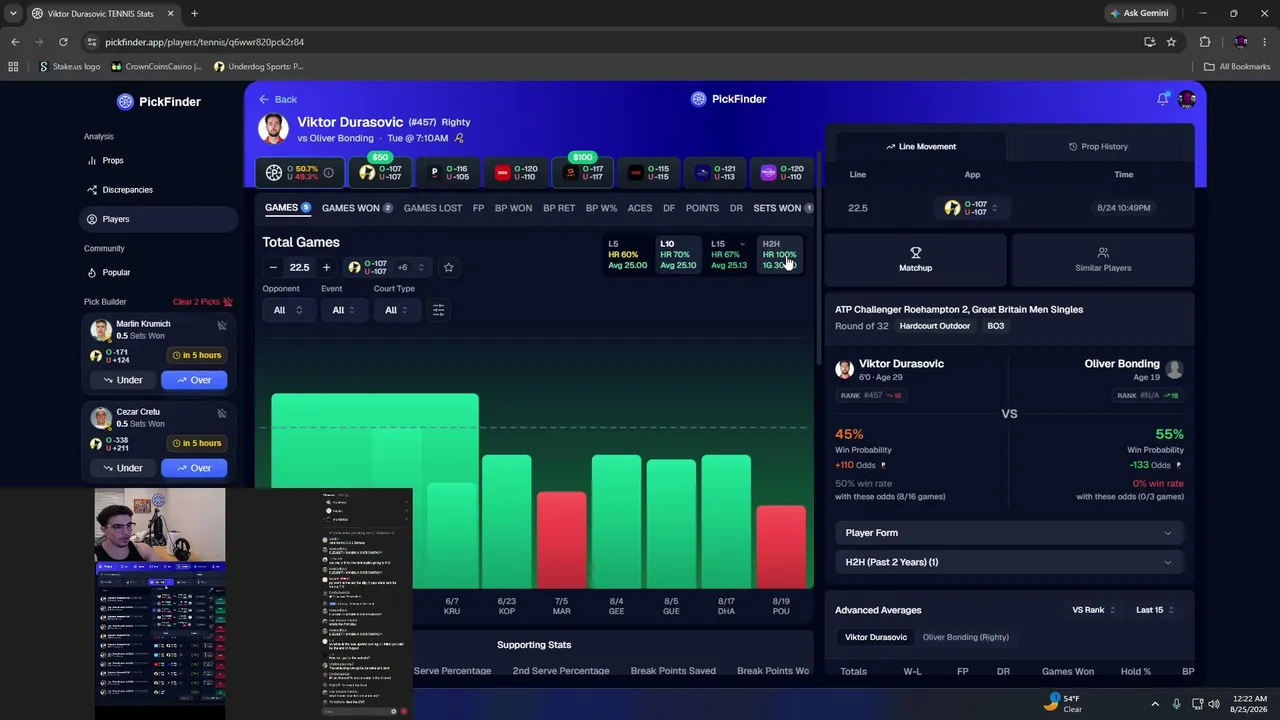Open the advanced filter sliders button

(x=438, y=310)
